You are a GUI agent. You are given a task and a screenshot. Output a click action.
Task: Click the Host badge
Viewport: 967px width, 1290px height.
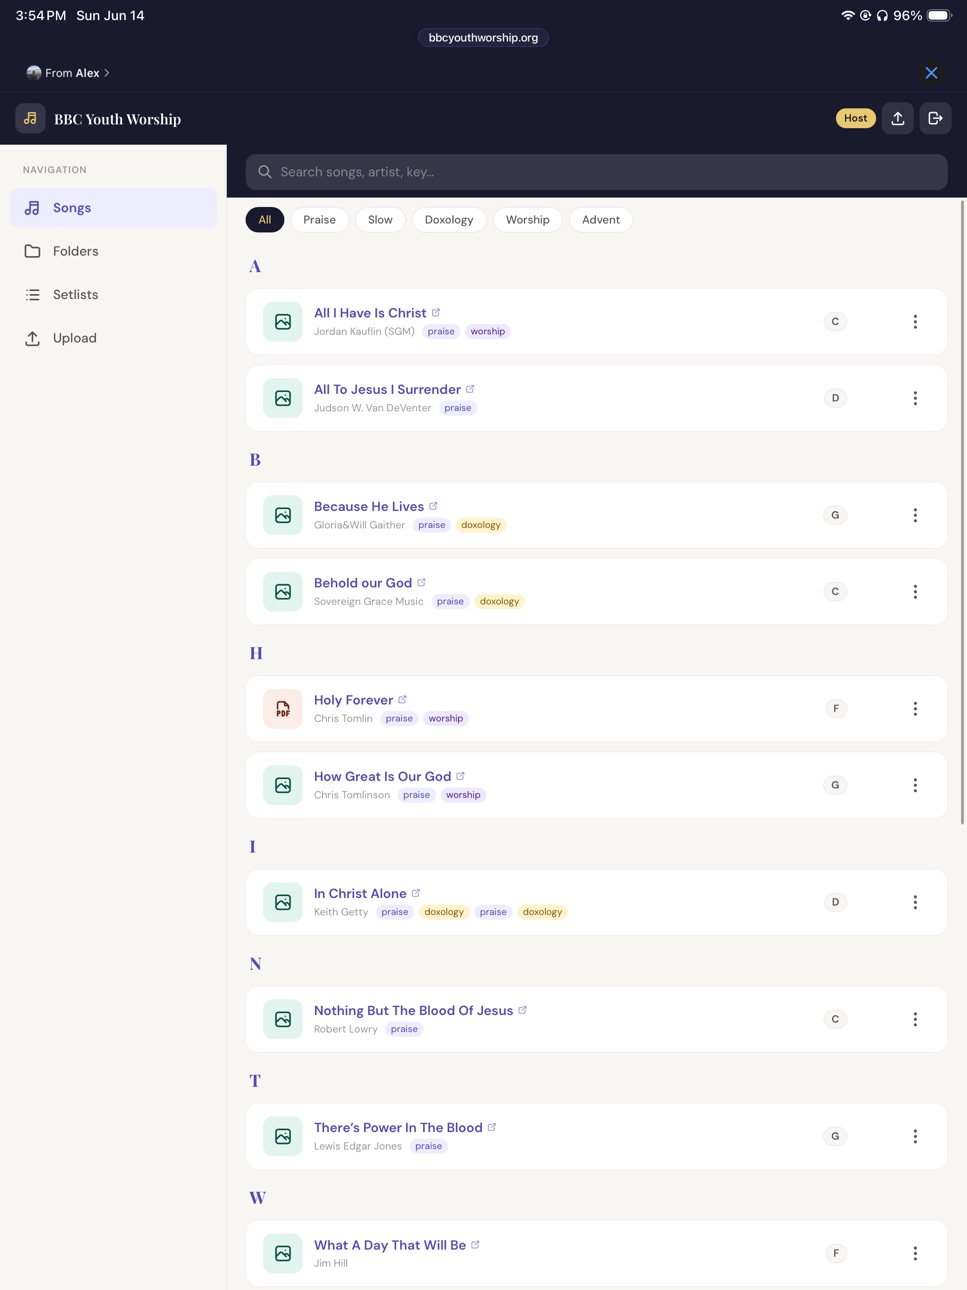pyautogui.click(x=855, y=118)
